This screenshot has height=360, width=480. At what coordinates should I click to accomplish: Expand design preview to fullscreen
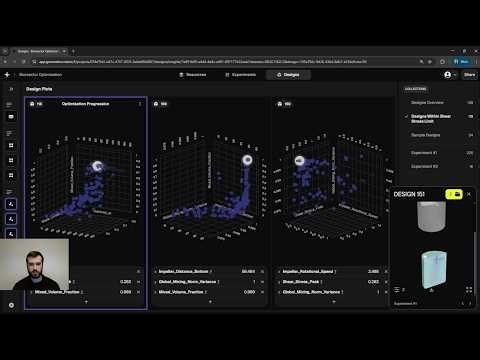pyautogui.click(x=469, y=290)
